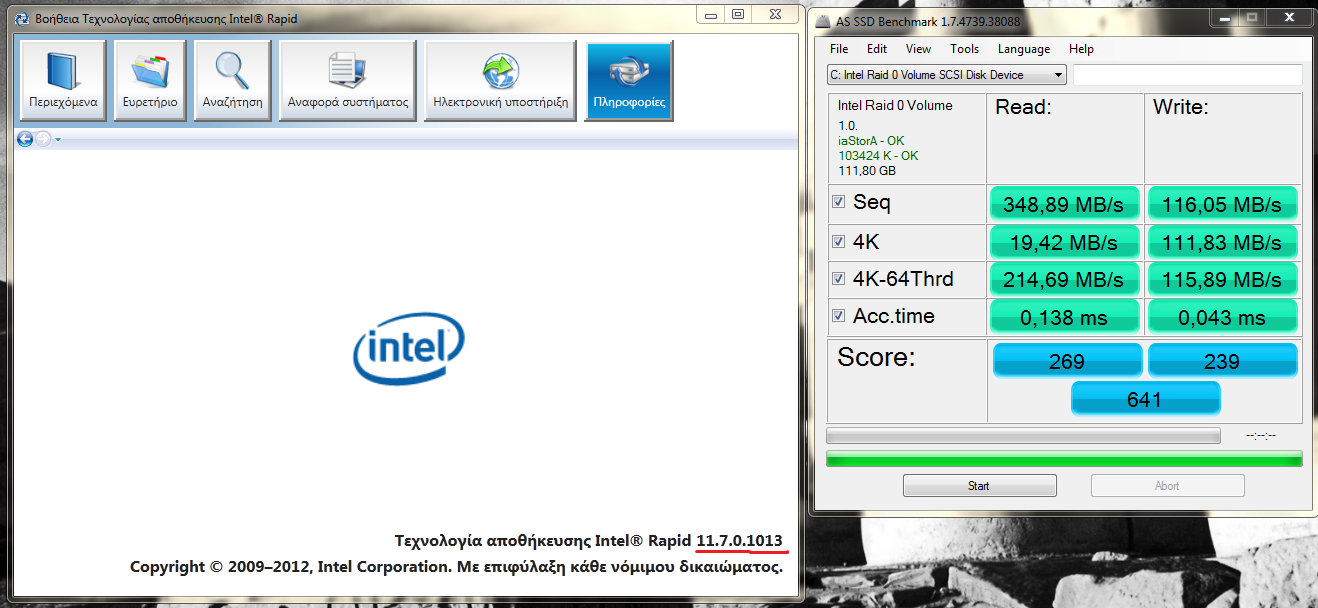Viewport: 1318px width, 608px height.
Task: Open Ηλεκτρονική υποστήριξη online support
Action: (500, 80)
